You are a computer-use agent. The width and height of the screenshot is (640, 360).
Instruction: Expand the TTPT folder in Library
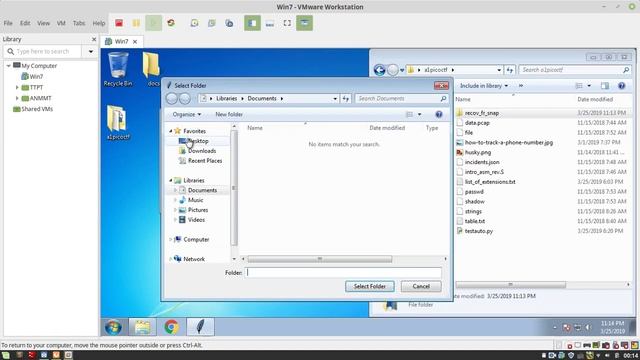[17, 87]
